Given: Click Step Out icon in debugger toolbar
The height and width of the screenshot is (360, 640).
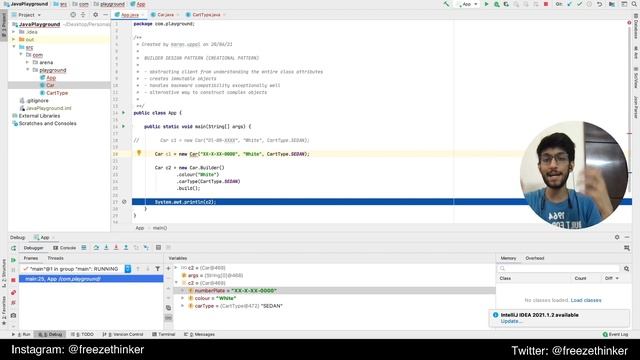Looking at the screenshot, I should coord(126,248).
